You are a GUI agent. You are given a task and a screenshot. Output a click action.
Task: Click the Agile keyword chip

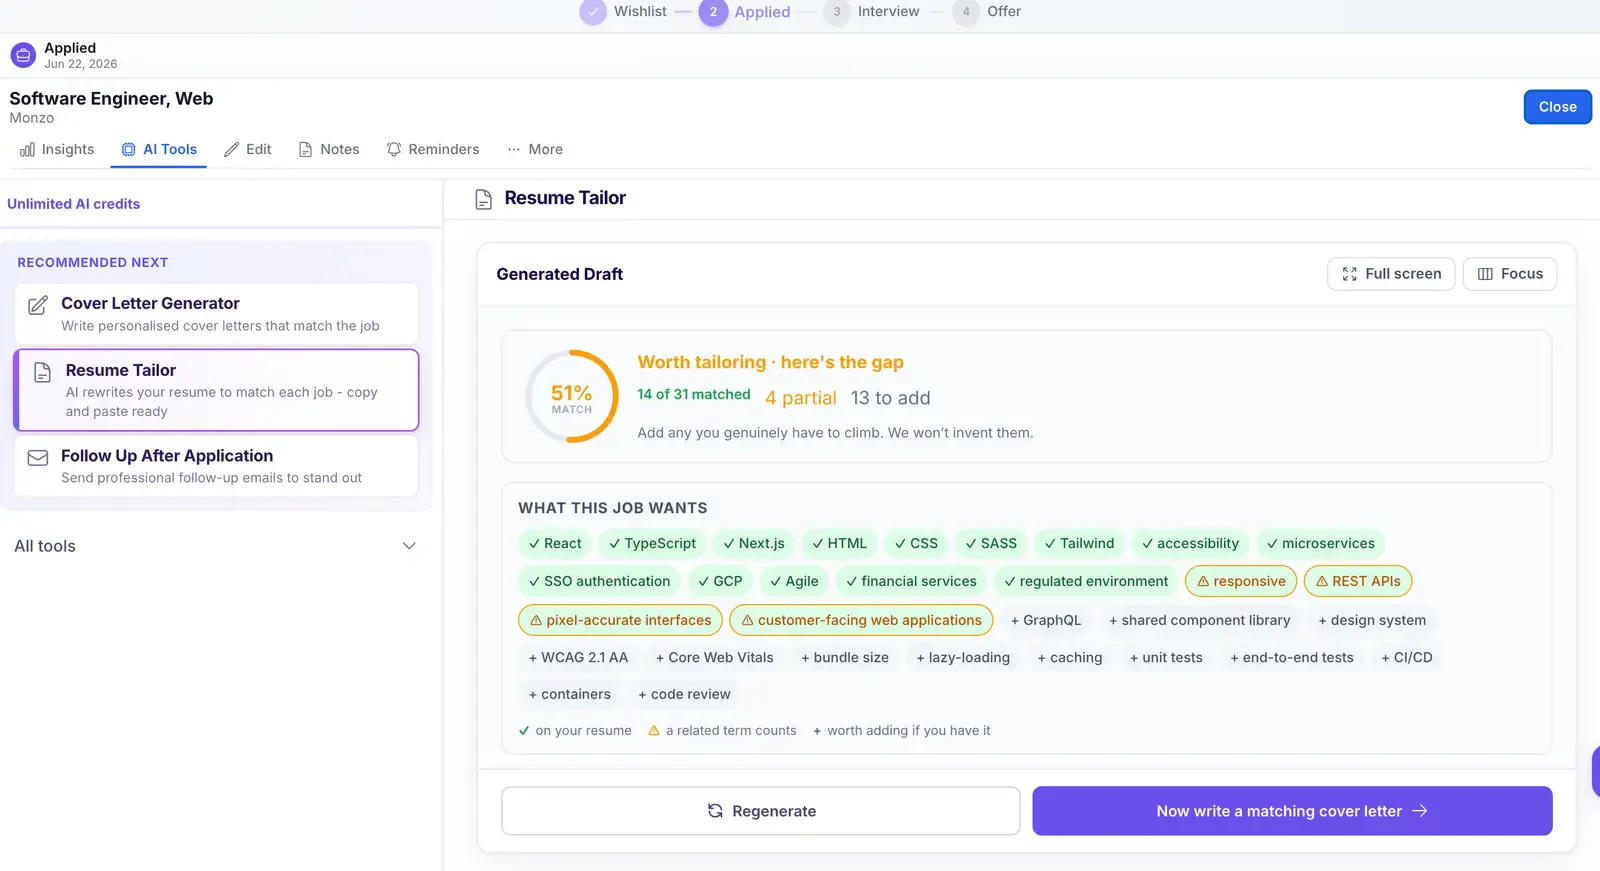pos(794,581)
